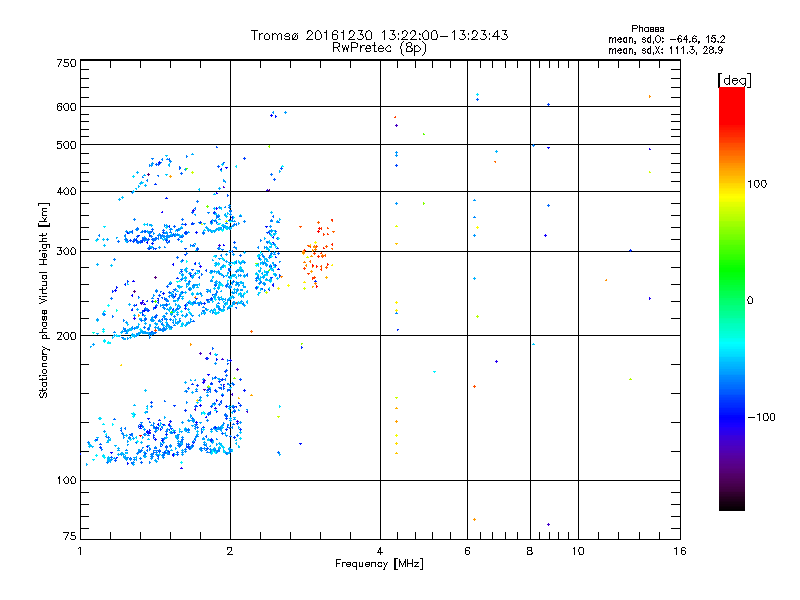Click the x-axis tick label '2'

(x=230, y=551)
